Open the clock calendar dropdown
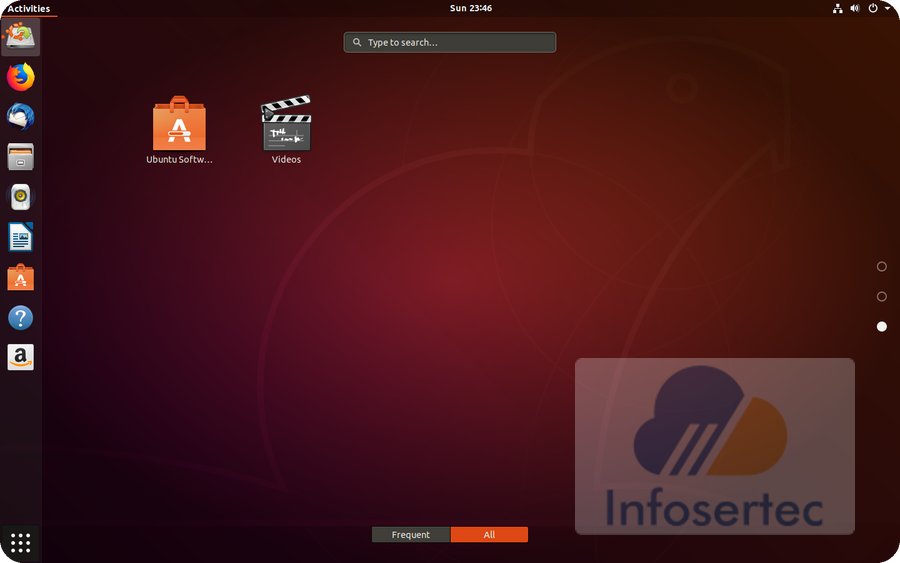Screen dimensions: 900x563 [x=470, y=8]
